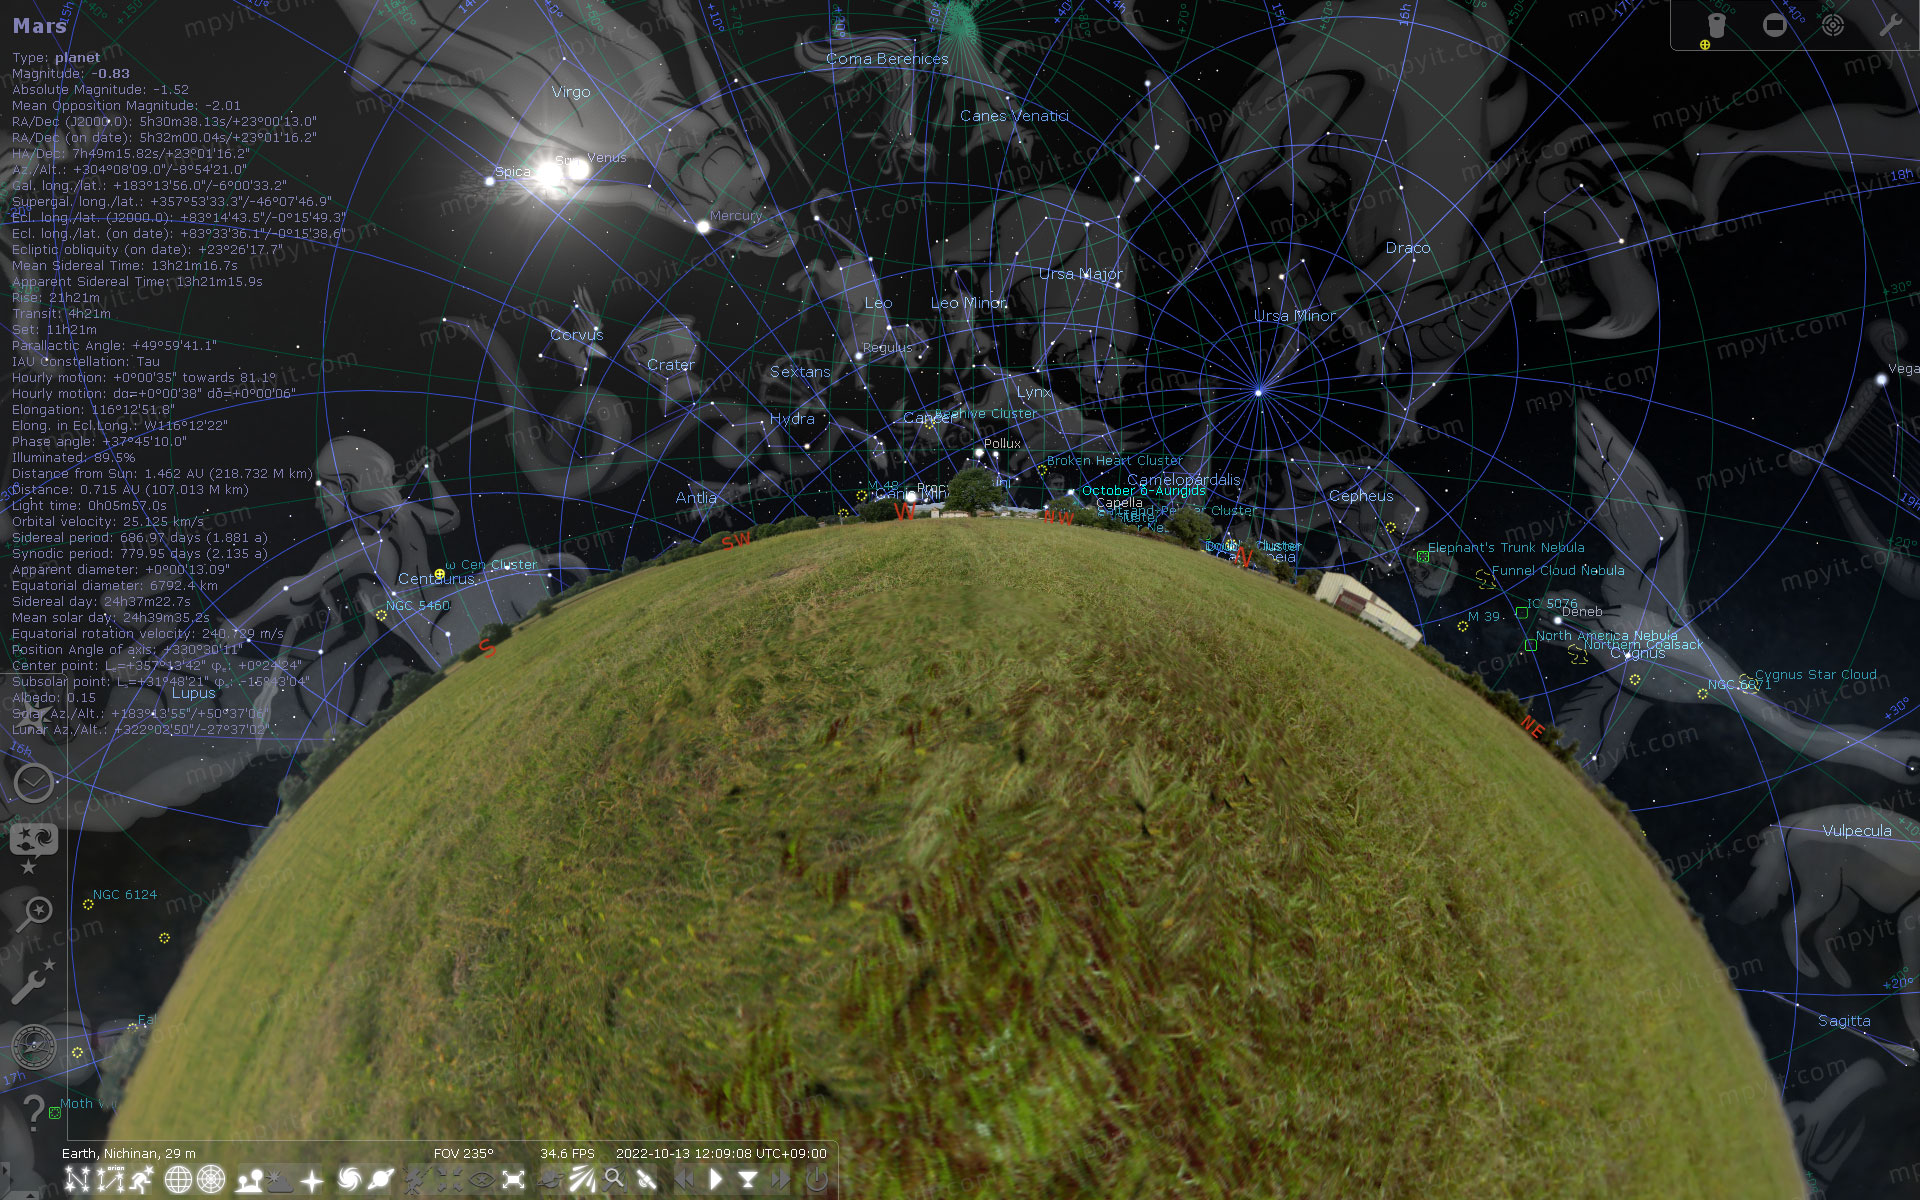Screen dimensions: 1920x1200
Task: Select the Ursa Major constellation label
Action: (x=1080, y=274)
